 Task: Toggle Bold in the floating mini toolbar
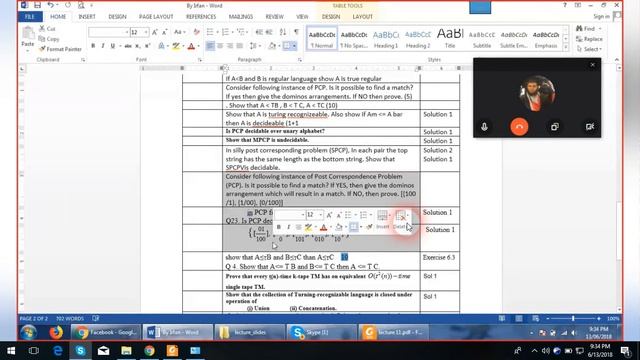(279, 227)
